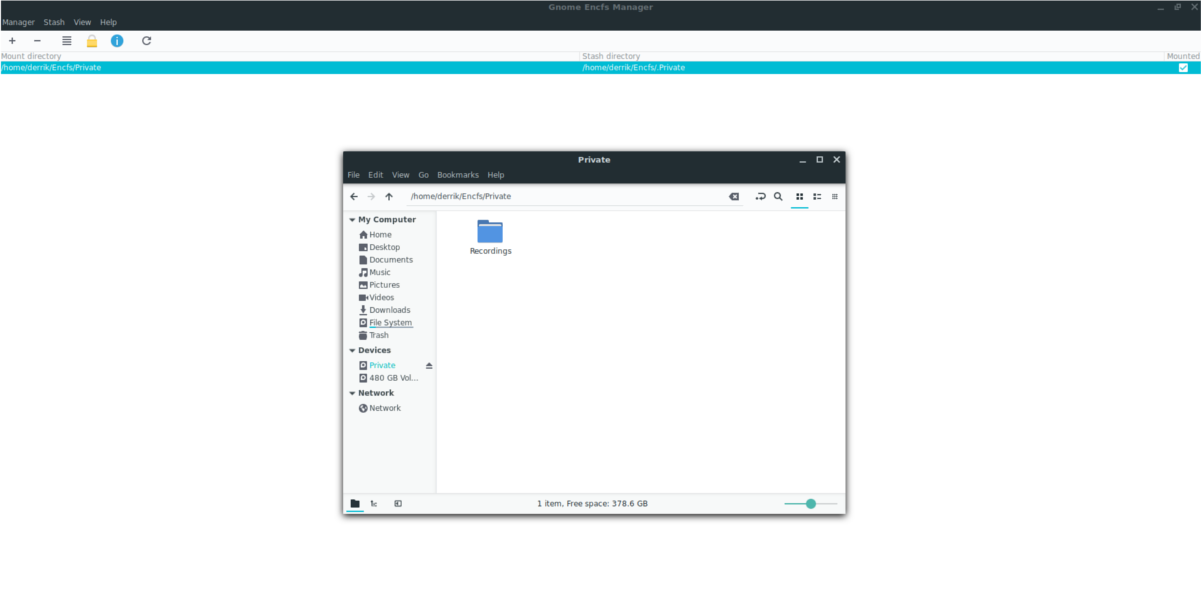Switch to compact view

(x=835, y=197)
